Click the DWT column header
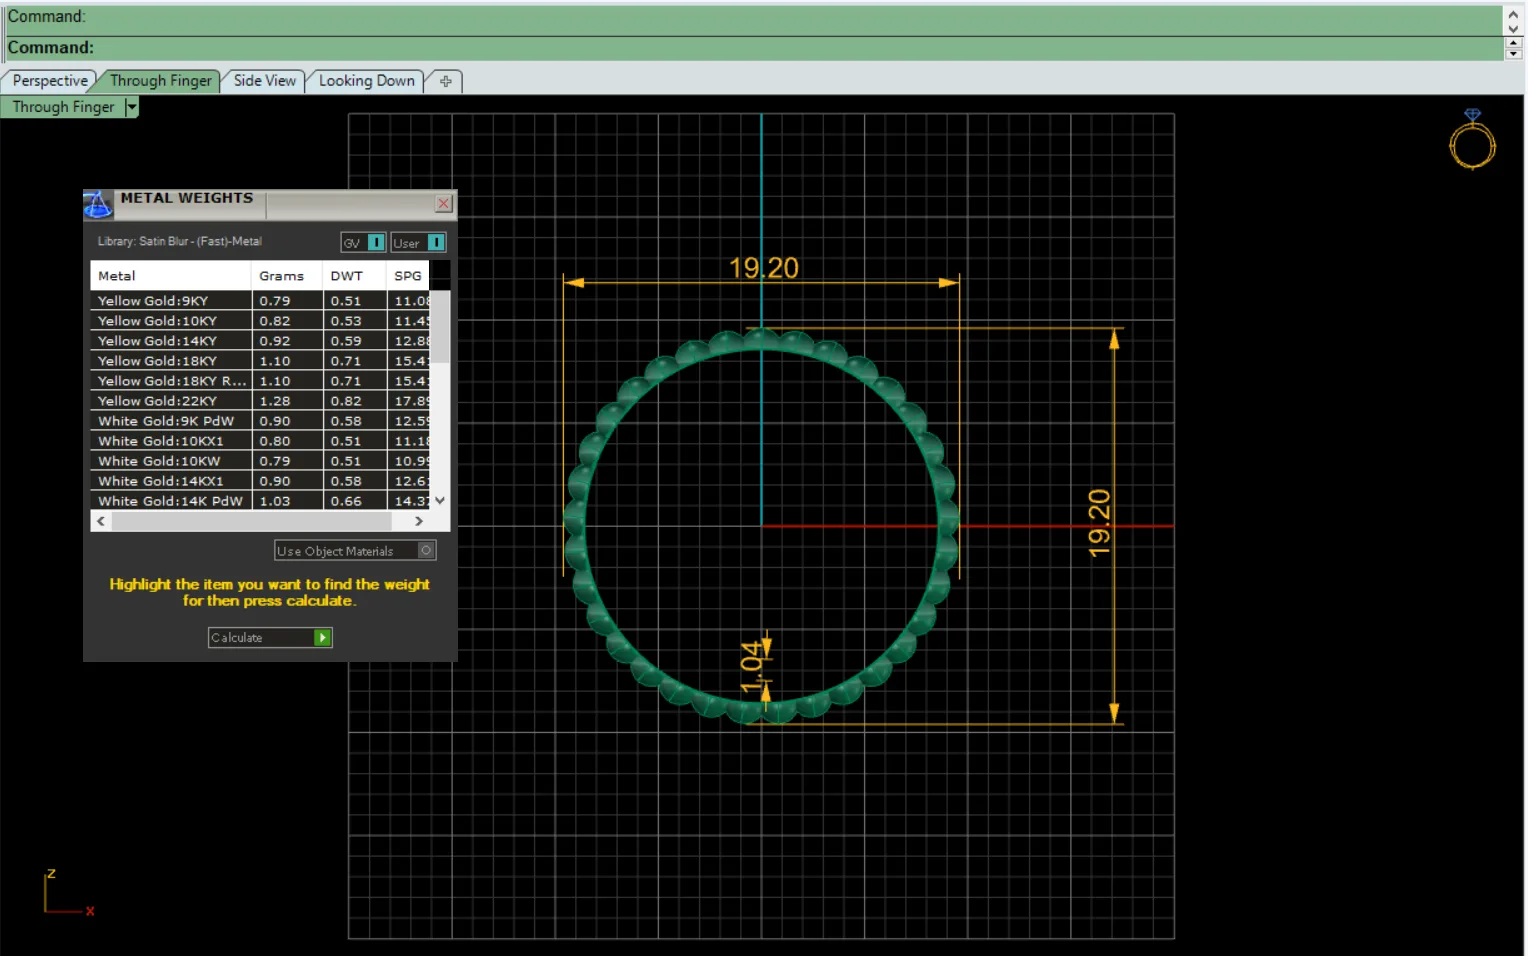The height and width of the screenshot is (956, 1528). coord(354,276)
